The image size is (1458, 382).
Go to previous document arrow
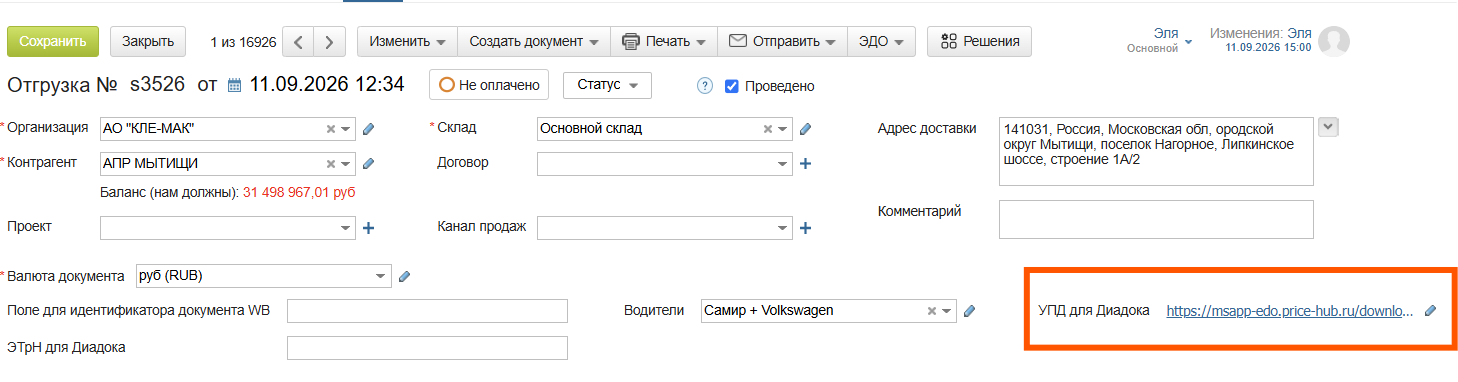click(x=298, y=42)
